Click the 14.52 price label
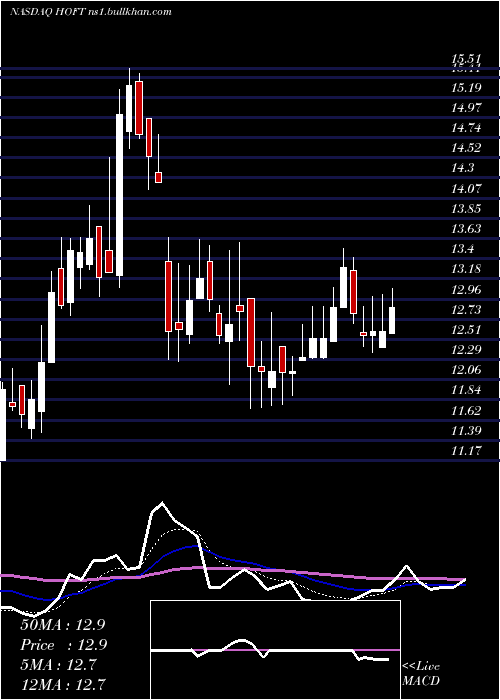The width and height of the screenshot is (500, 700). [x=466, y=148]
